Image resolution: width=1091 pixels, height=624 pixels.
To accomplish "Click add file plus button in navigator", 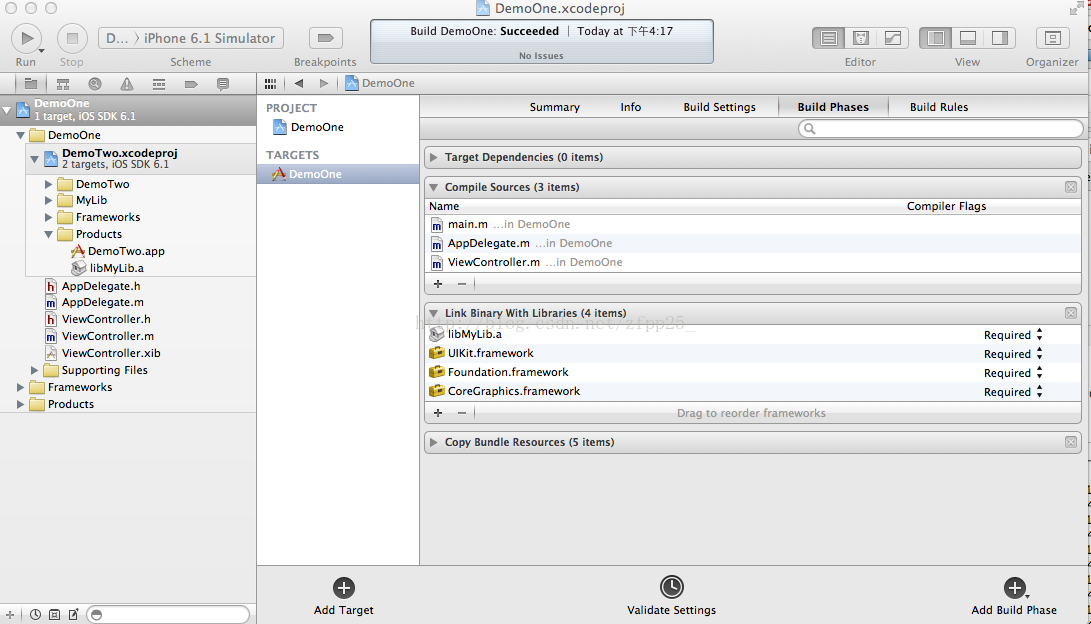I will click(x=10, y=615).
